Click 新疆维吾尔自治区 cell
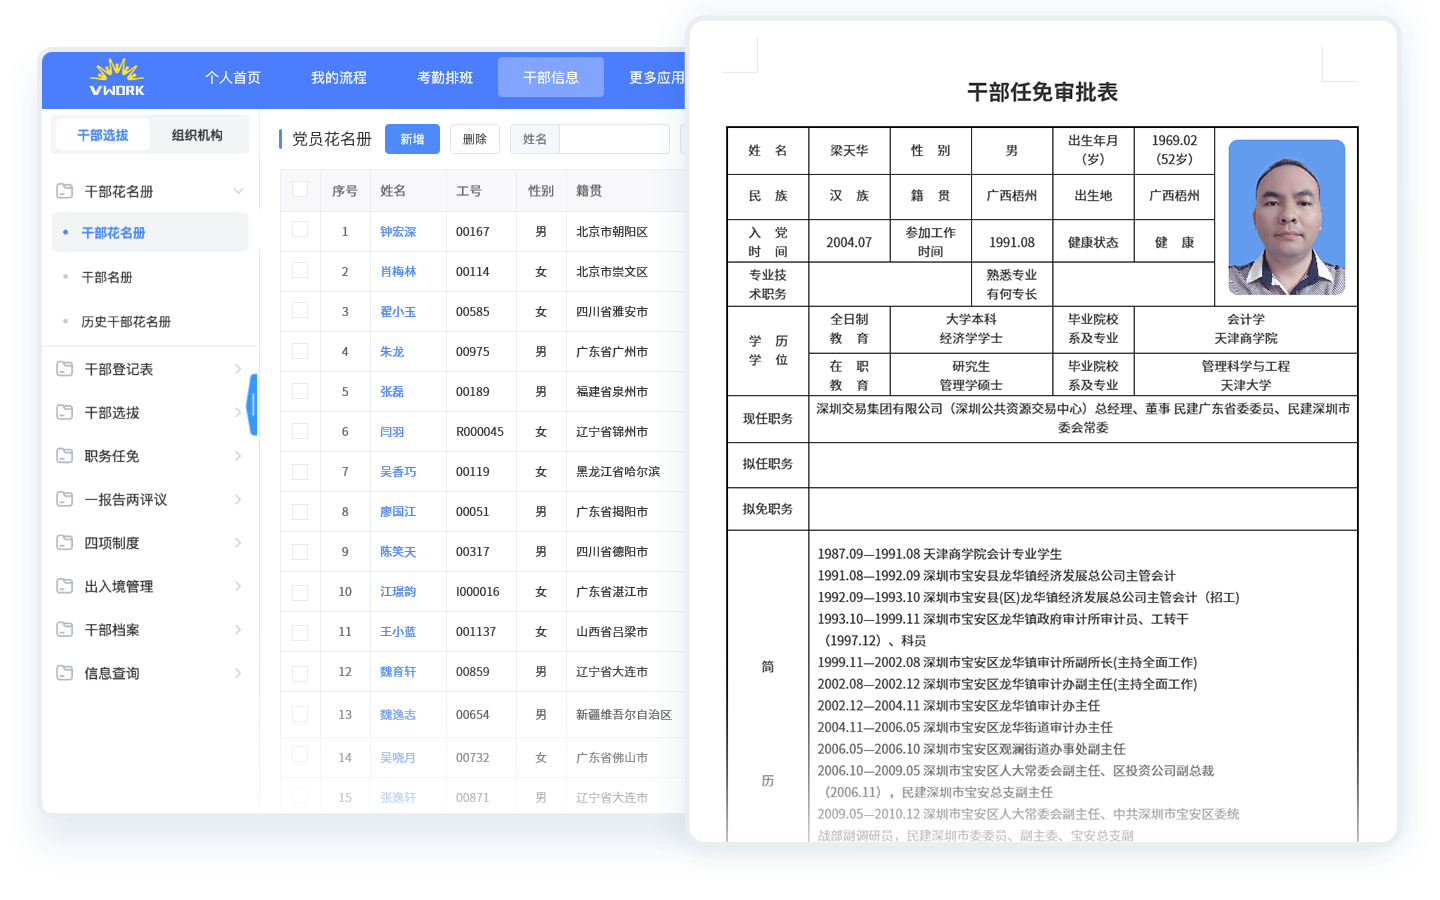Viewport: 1440px width, 900px height. coord(624,714)
